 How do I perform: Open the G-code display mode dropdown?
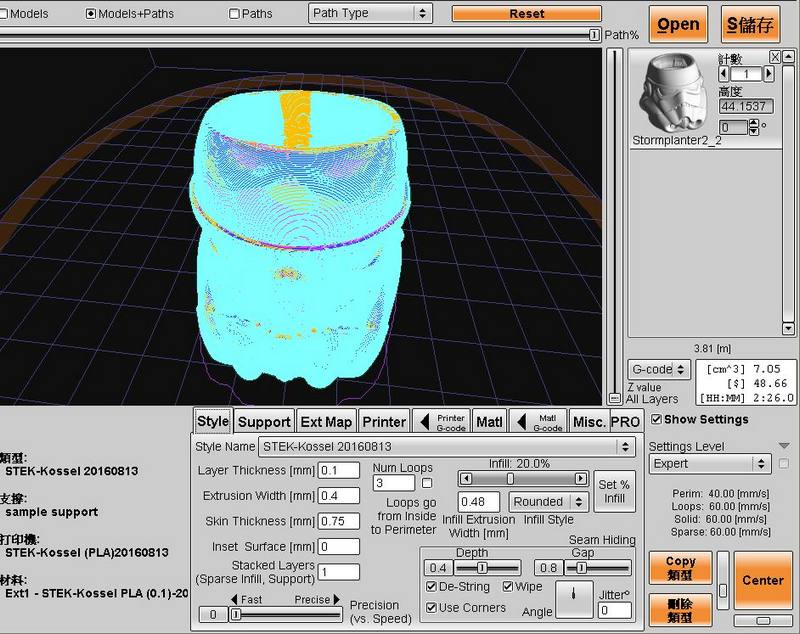coord(659,369)
